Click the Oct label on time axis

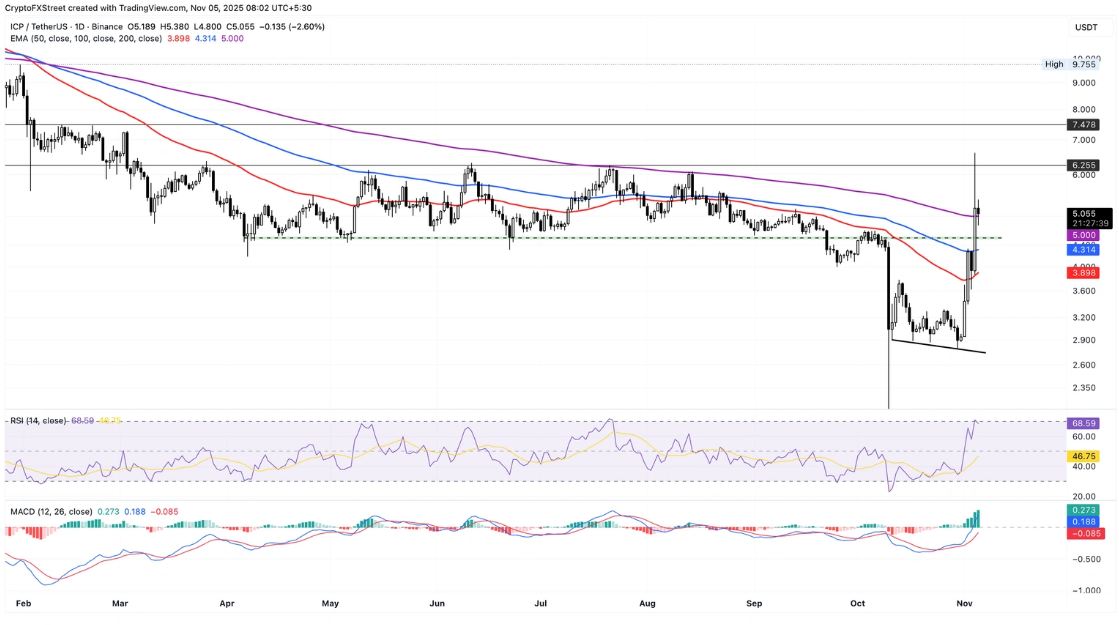click(x=857, y=604)
